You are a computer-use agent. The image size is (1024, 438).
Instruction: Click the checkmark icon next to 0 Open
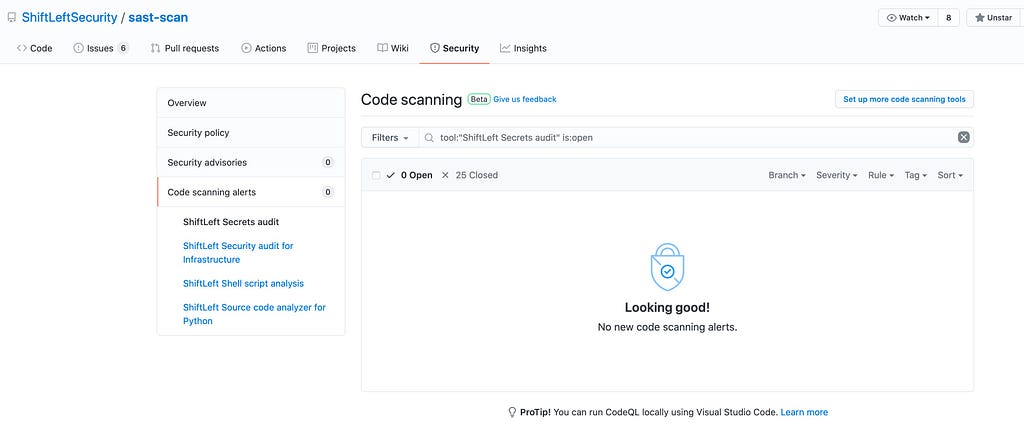(x=390, y=175)
